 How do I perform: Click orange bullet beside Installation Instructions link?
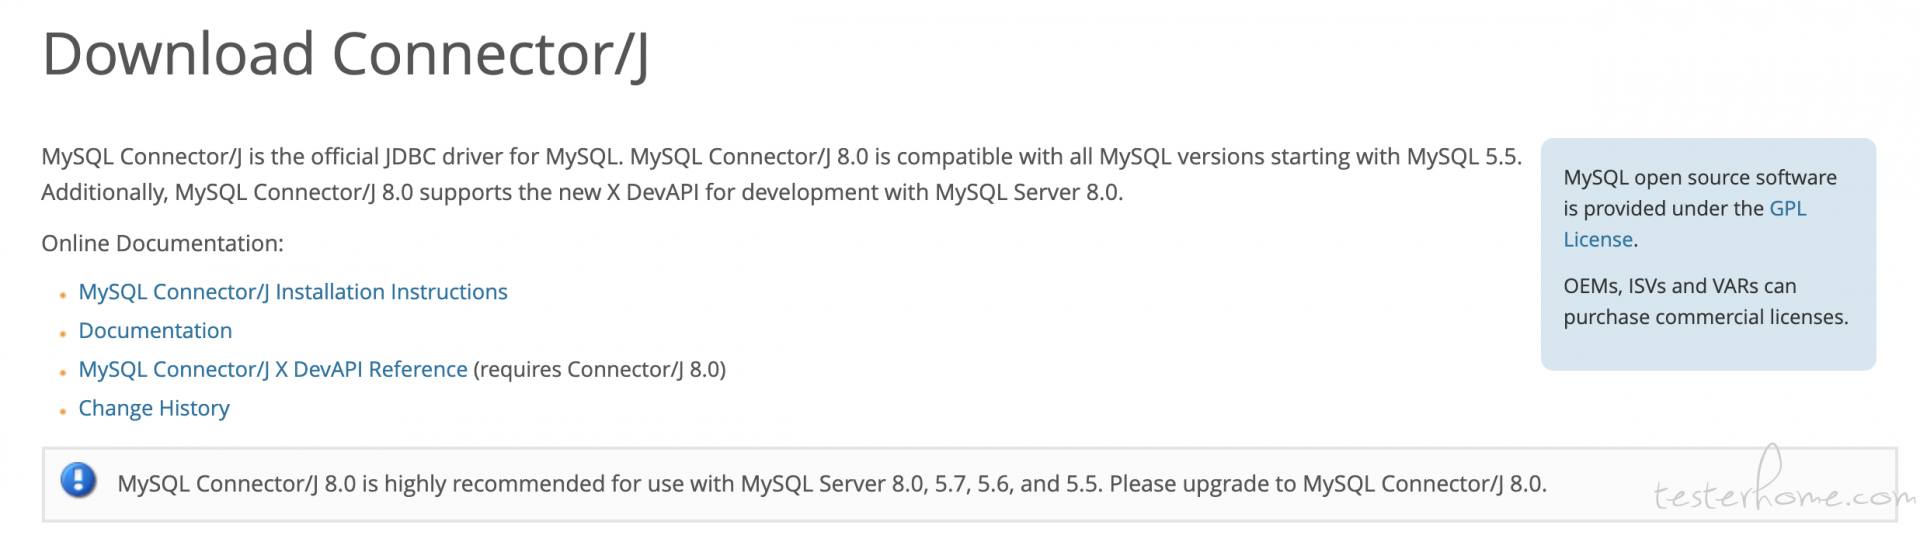[x=63, y=295]
